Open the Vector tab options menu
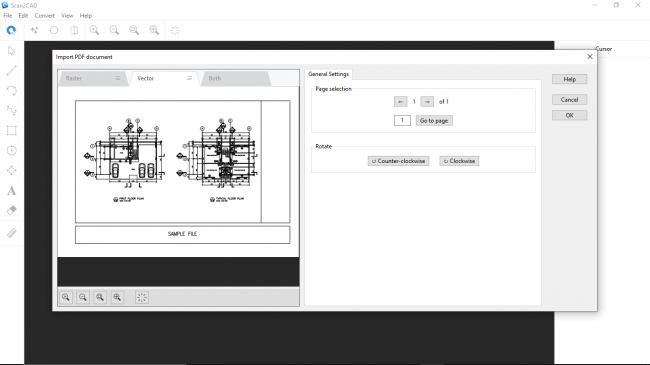This screenshot has height=365, width=650. (189, 78)
